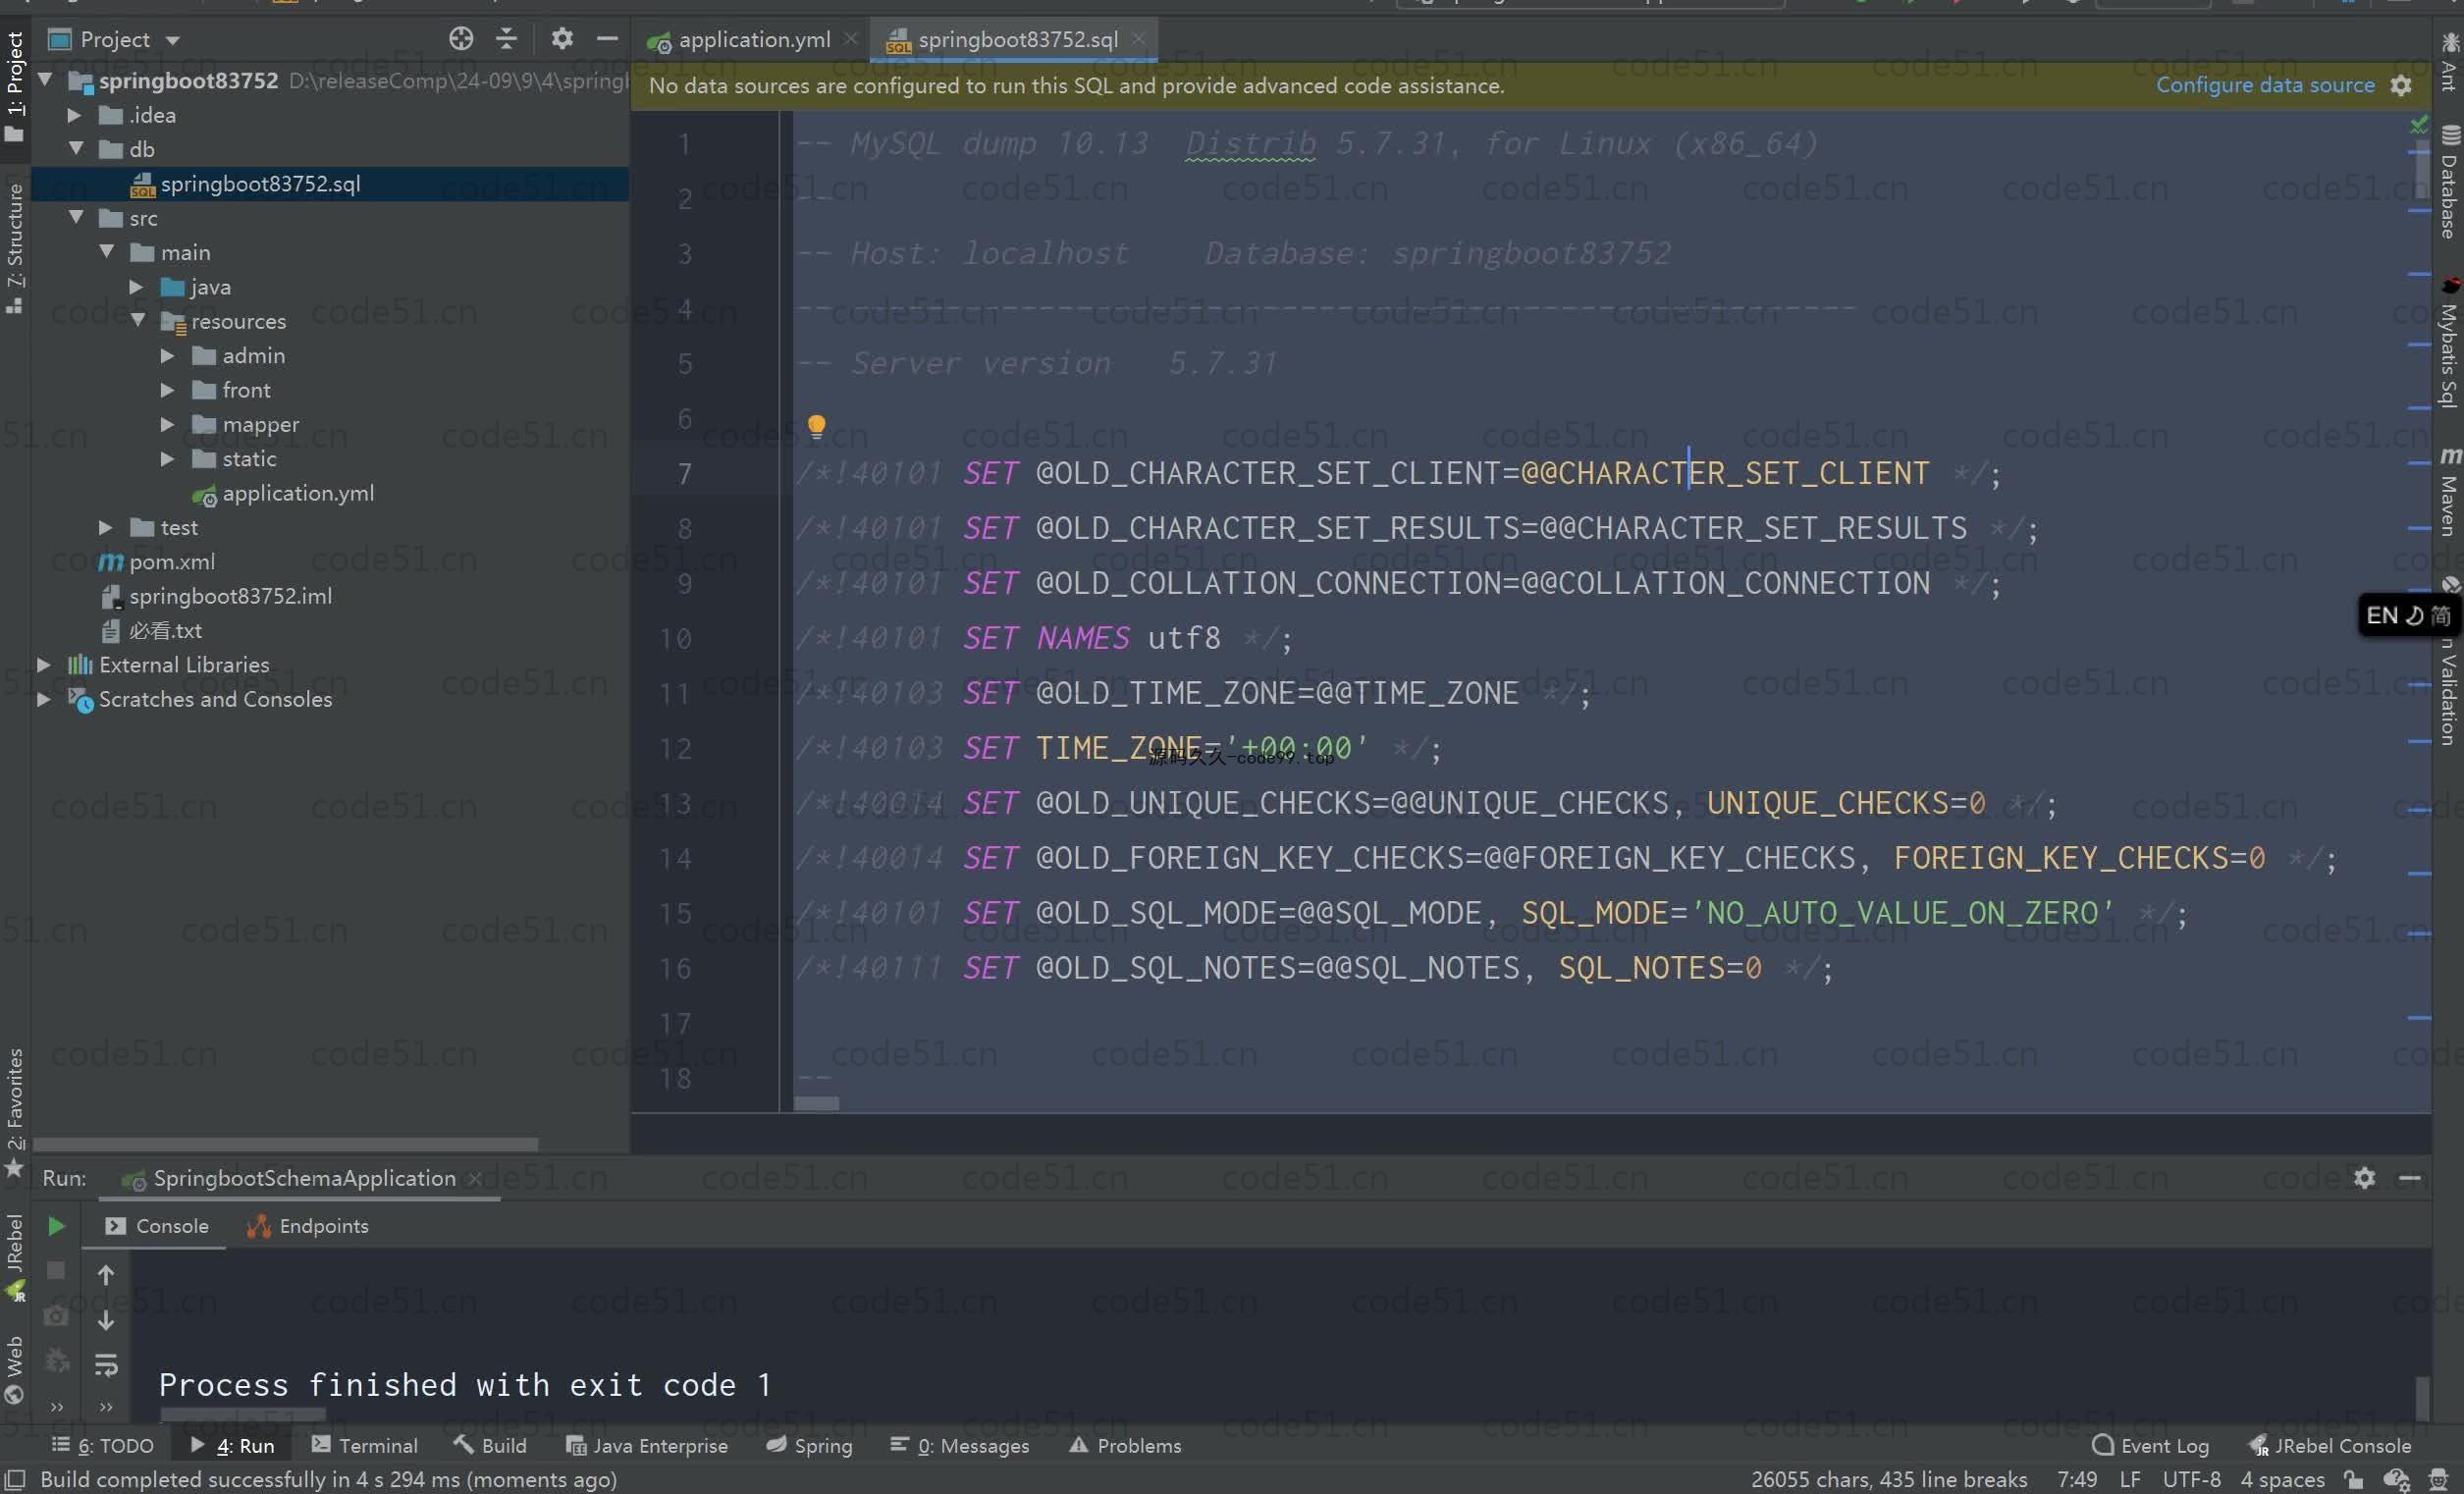Click dump threads camera icon

click(x=56, y=1316)
